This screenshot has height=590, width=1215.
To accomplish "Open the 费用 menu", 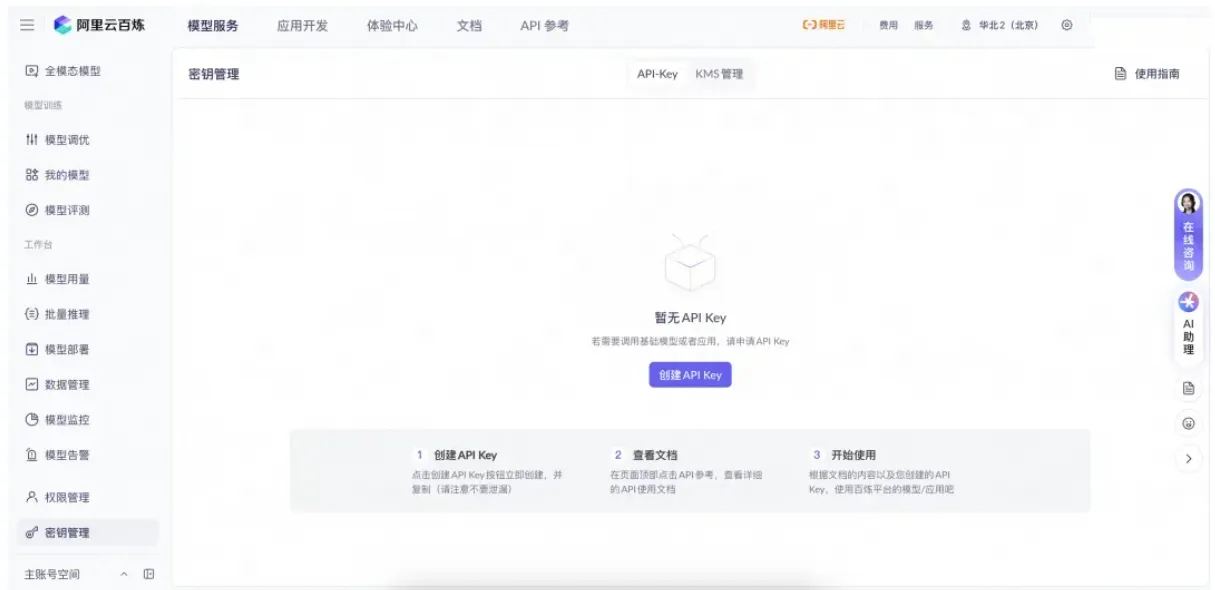I will (x=888, y=26).
